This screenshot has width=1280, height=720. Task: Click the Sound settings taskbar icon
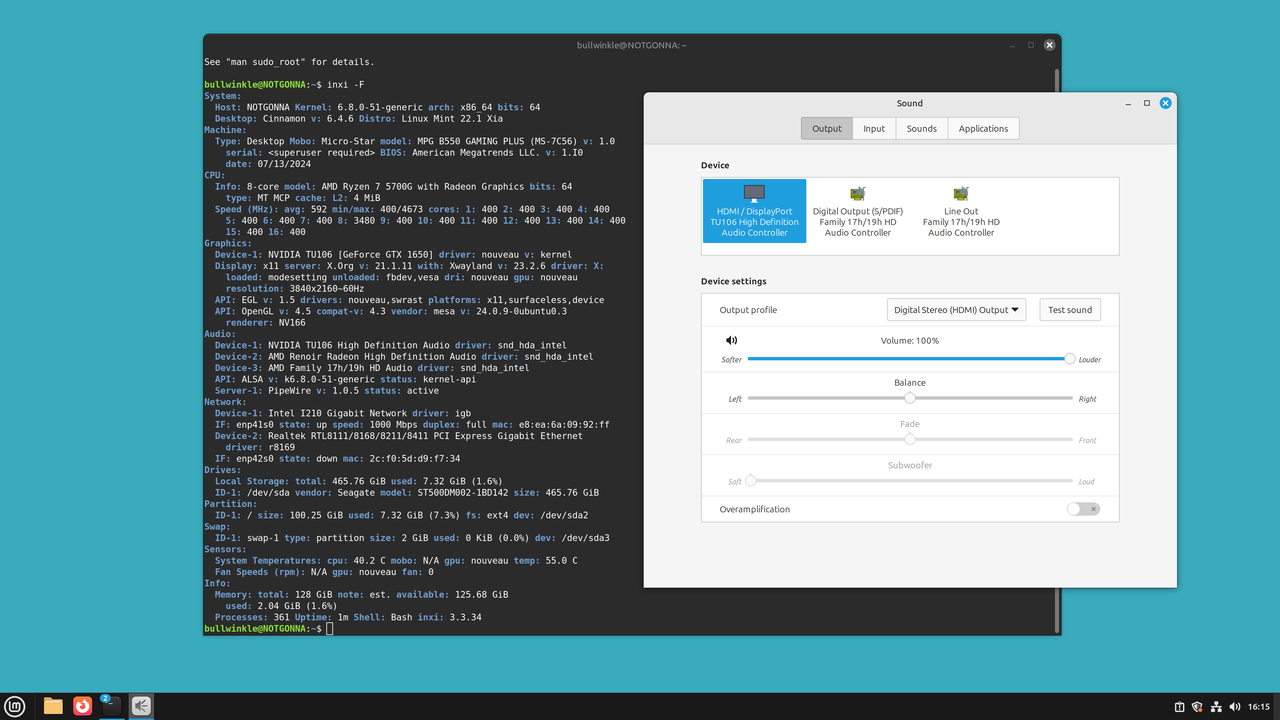tap(141, 706)
